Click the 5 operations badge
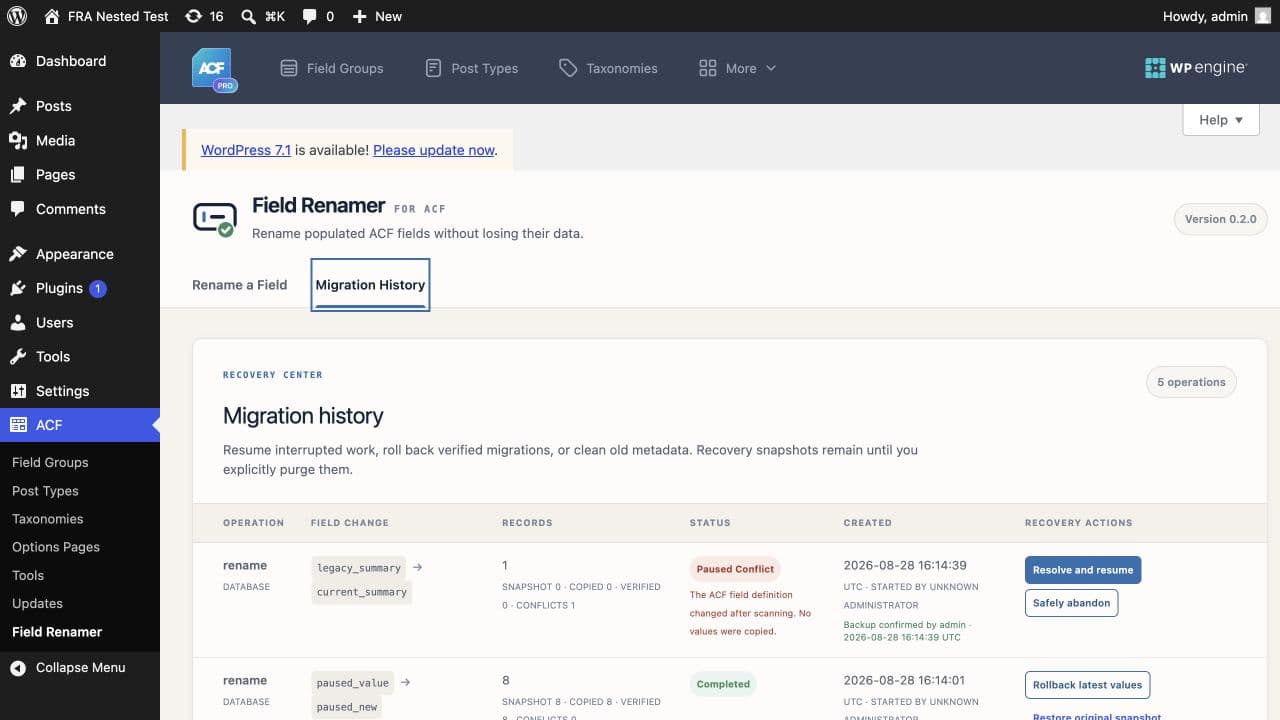Screen dimensions: 1280x720 [x=1191, y=382]
